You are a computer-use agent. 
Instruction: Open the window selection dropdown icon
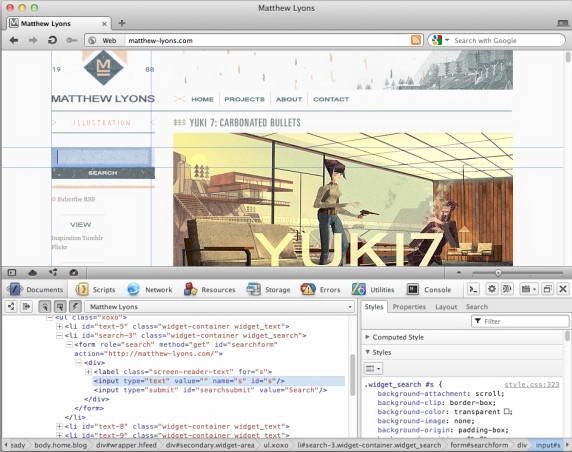click(x=528, y=289)
